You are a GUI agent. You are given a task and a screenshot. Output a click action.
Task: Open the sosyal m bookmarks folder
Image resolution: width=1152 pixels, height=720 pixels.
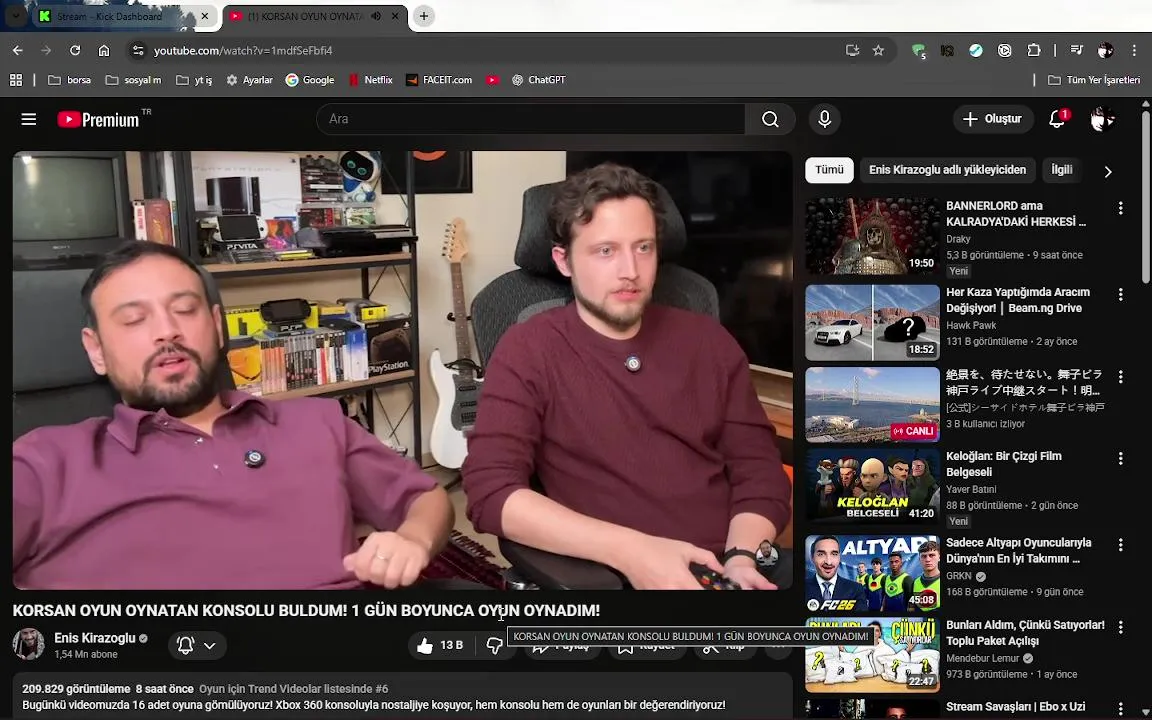click(x=133, y=79)
